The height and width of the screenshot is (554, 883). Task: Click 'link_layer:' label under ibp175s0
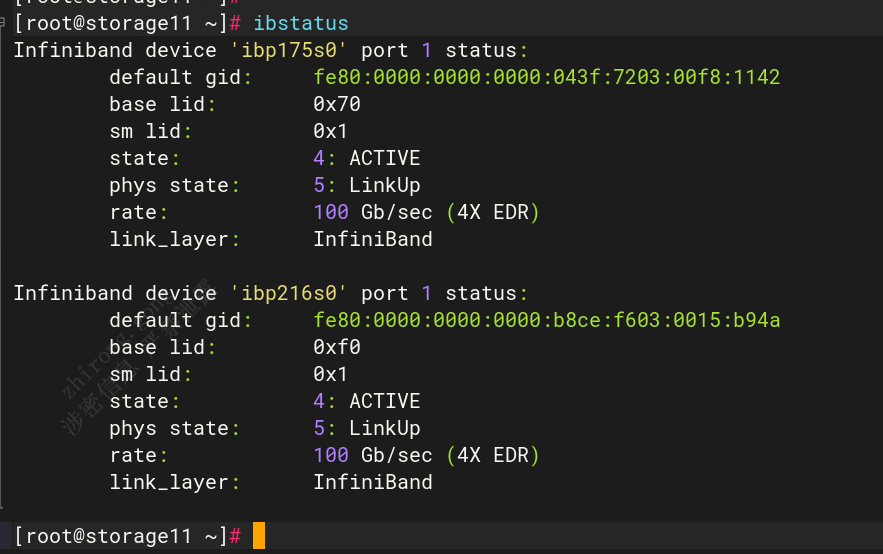point(175,239)
